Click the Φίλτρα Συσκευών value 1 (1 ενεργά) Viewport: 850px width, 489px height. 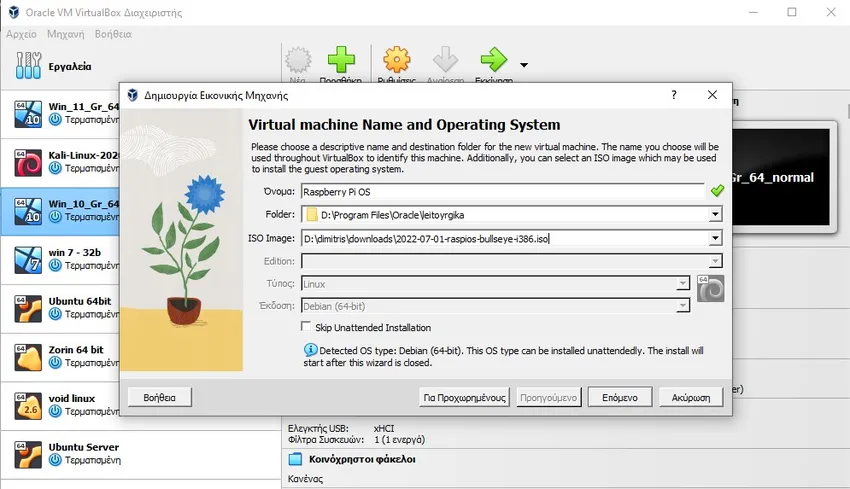(400, 440)
